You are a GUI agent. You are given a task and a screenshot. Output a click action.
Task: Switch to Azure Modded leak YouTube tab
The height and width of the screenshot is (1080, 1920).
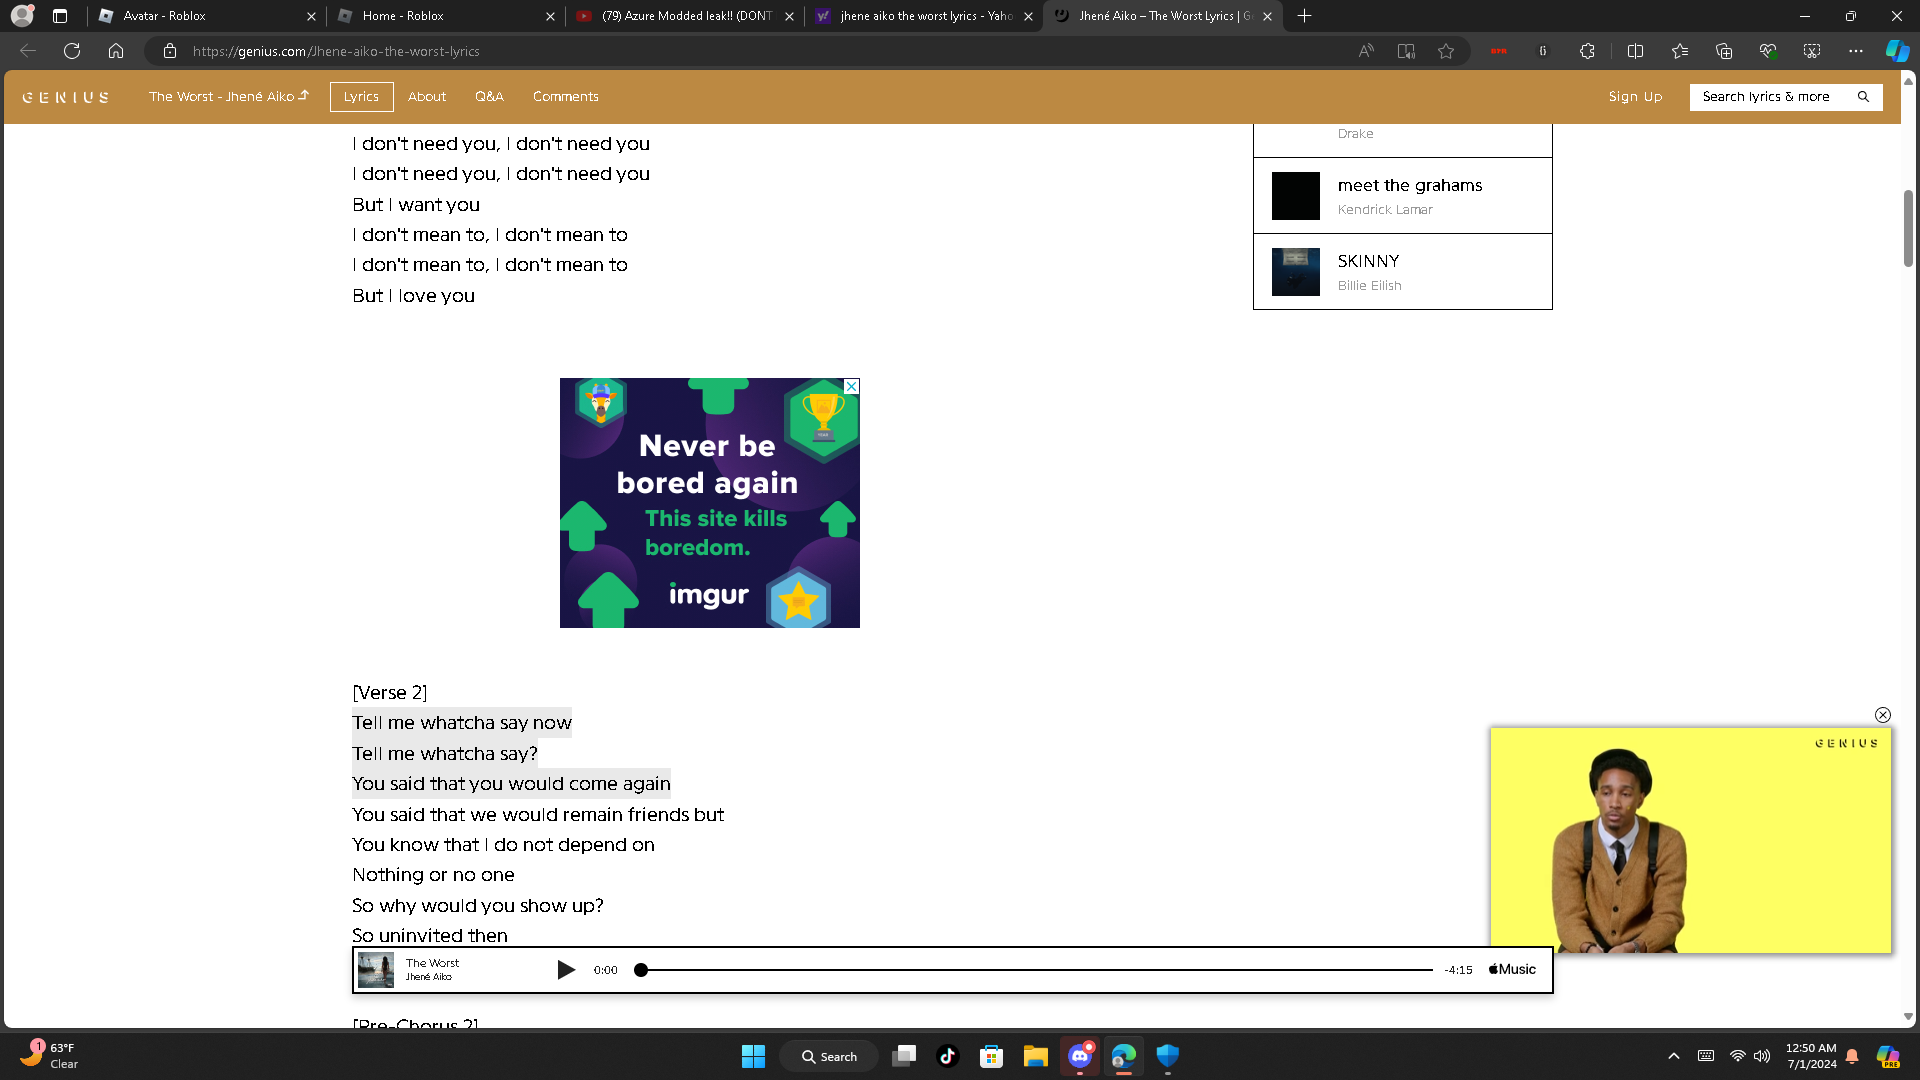point(683,16)
